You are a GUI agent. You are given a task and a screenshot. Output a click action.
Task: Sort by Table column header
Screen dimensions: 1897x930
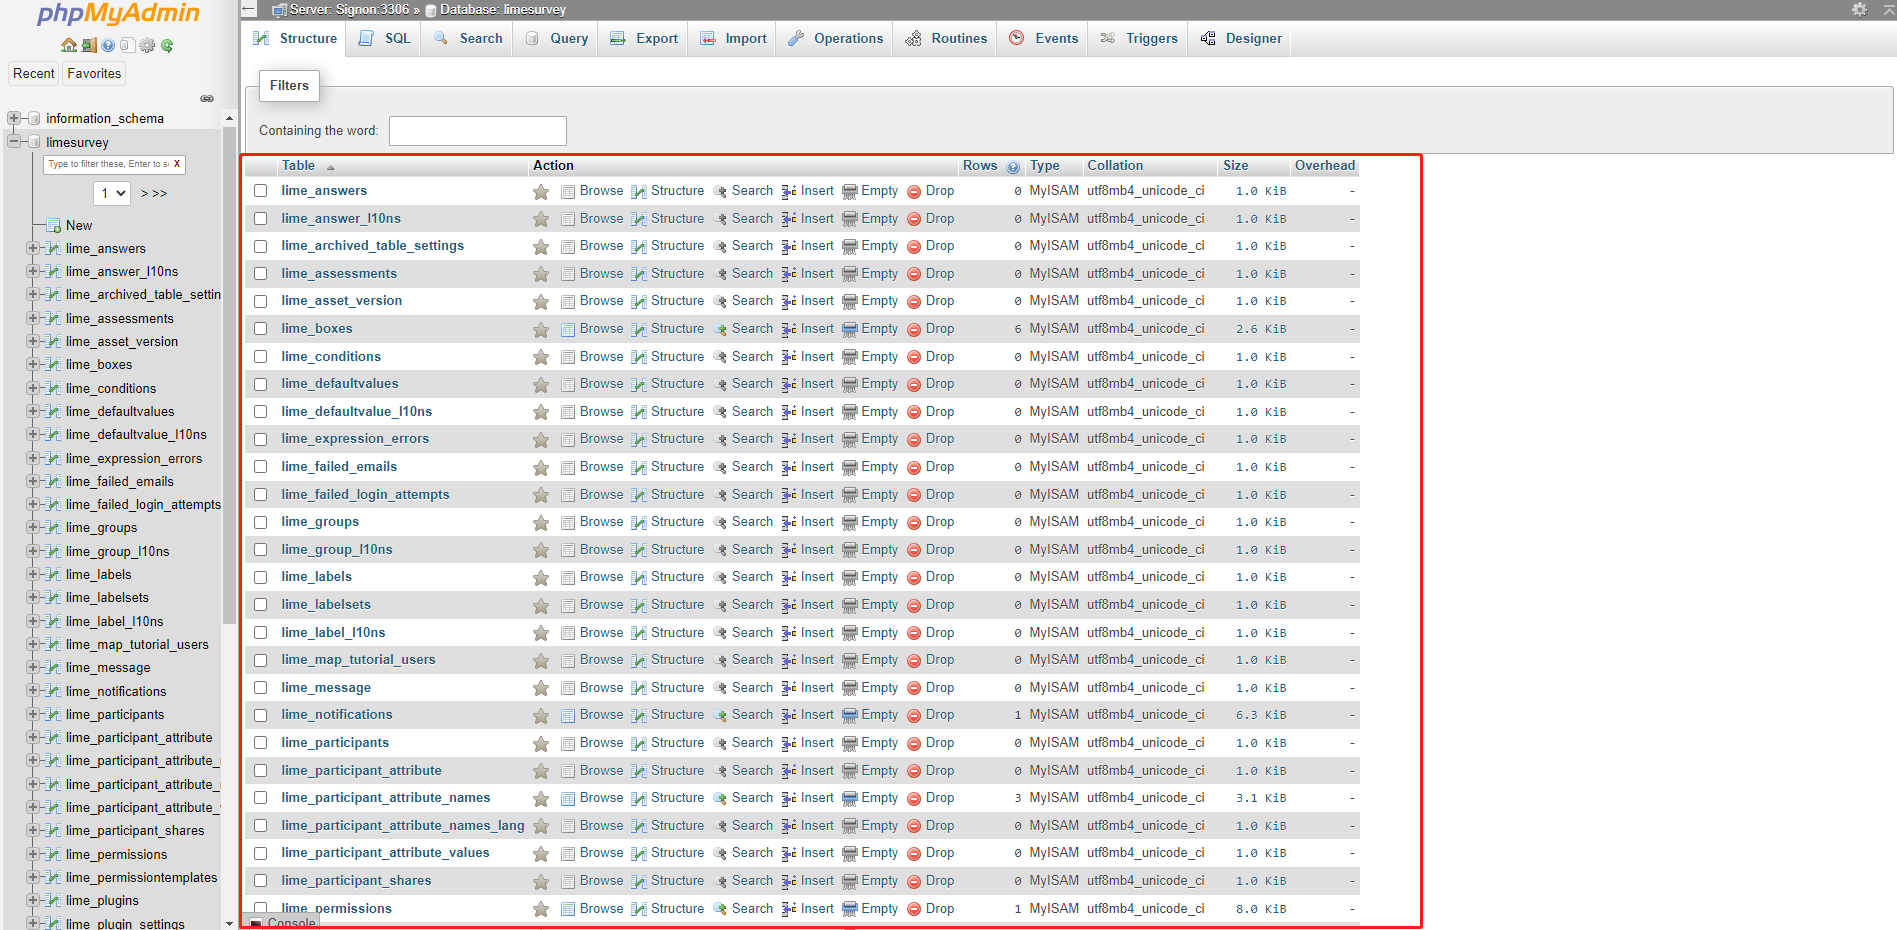(298, 166)
